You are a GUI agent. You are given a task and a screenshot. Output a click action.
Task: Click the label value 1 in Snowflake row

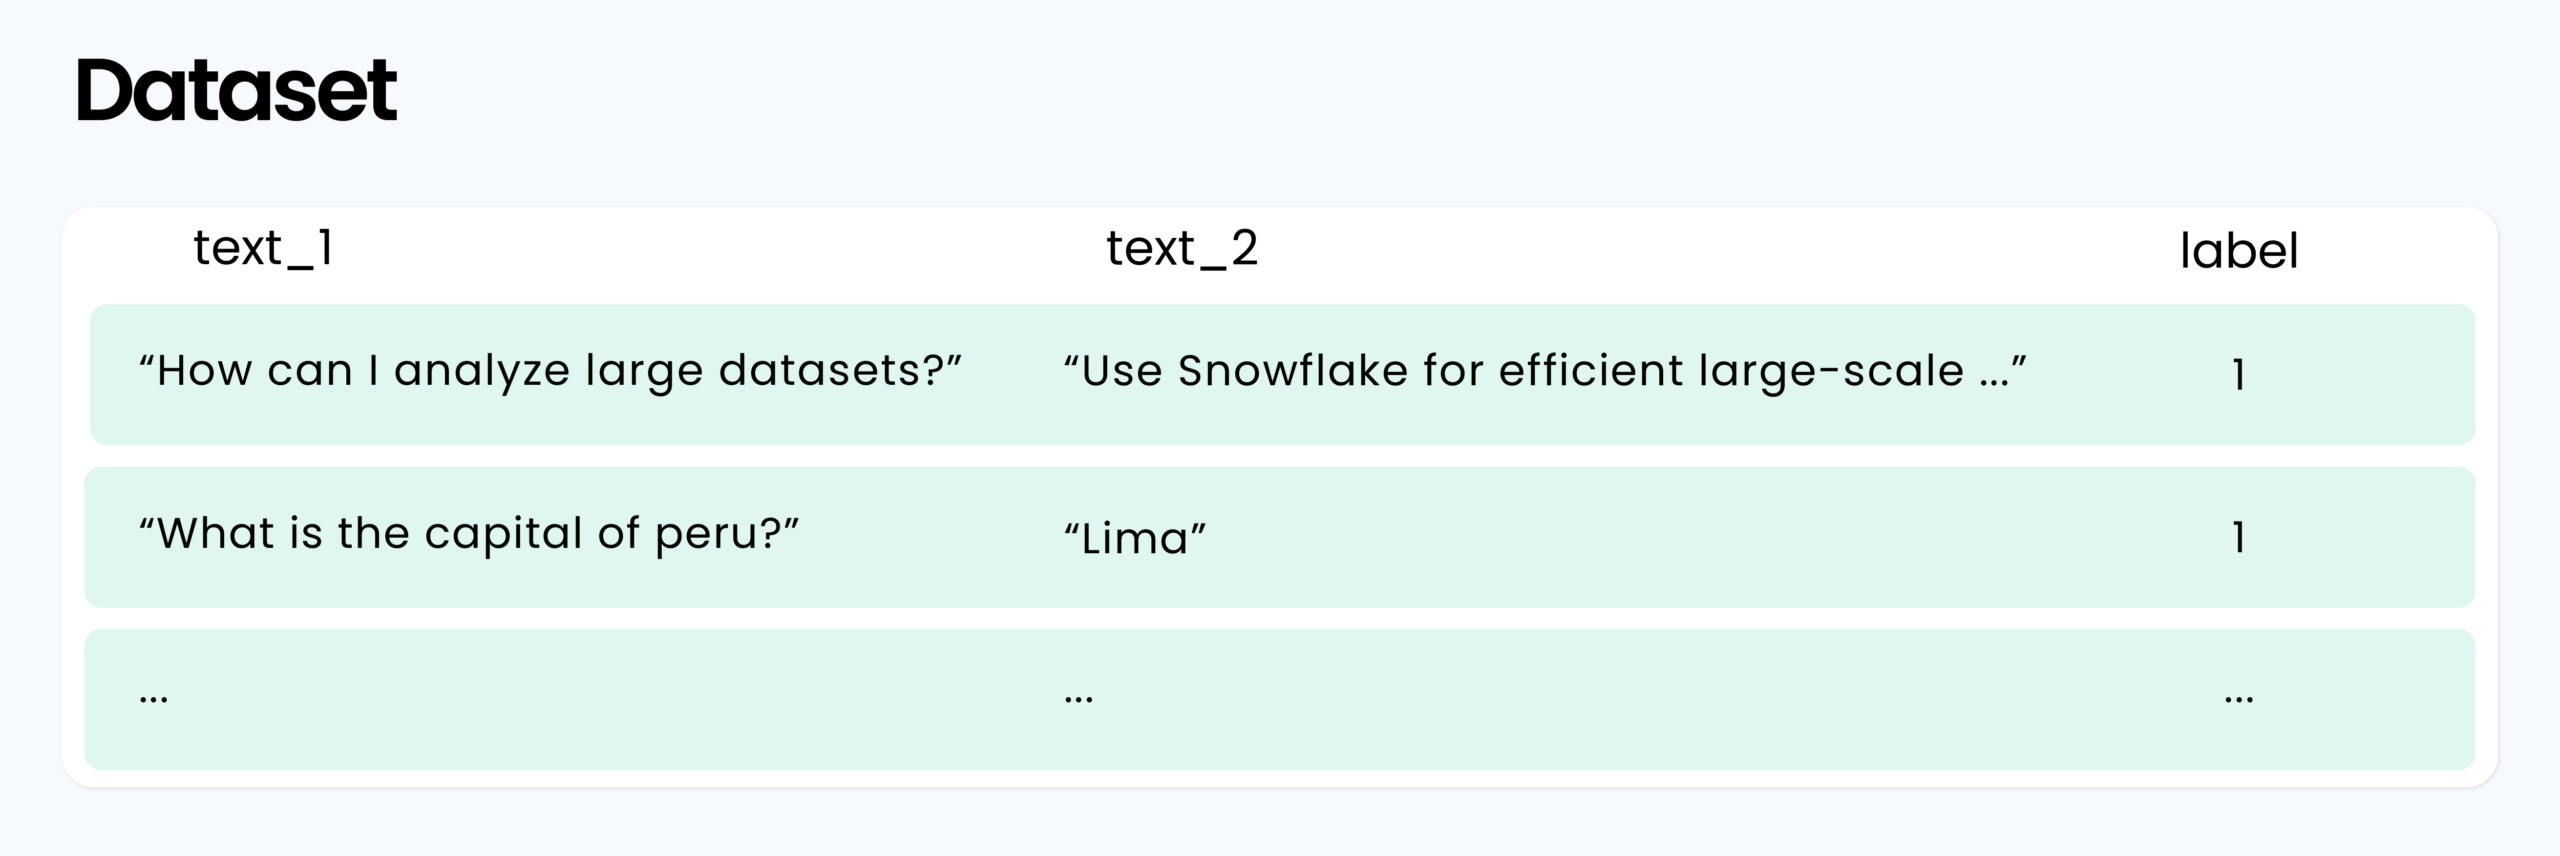click(x=2239, y=375)
